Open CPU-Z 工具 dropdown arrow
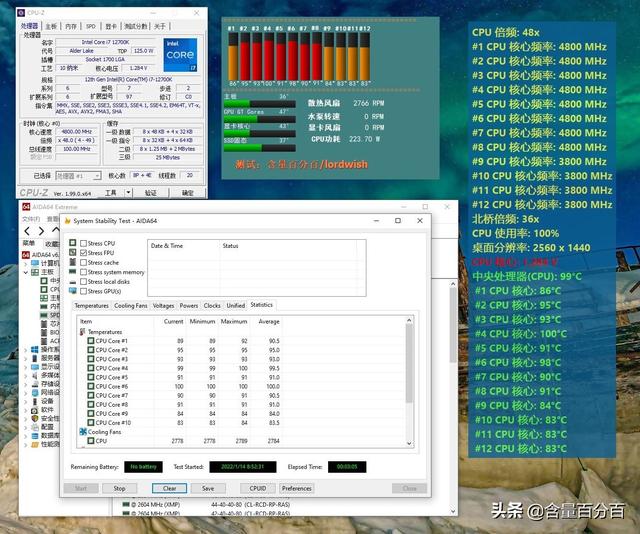Image resolution: width=640 pixels, height=534 pixels. pyautogui.click(x=128, y=192)
